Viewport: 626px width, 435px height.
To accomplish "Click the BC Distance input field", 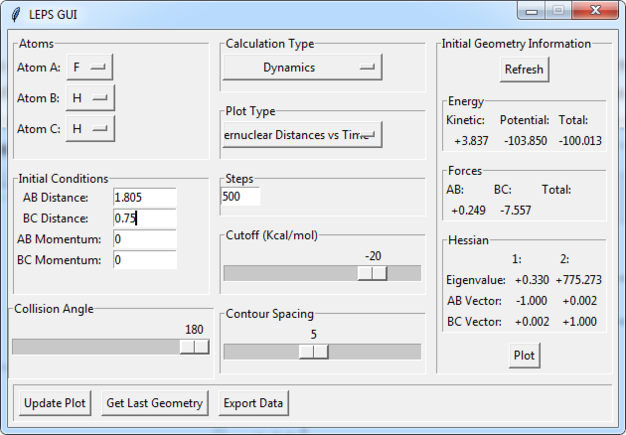I will tap(145, 218).
